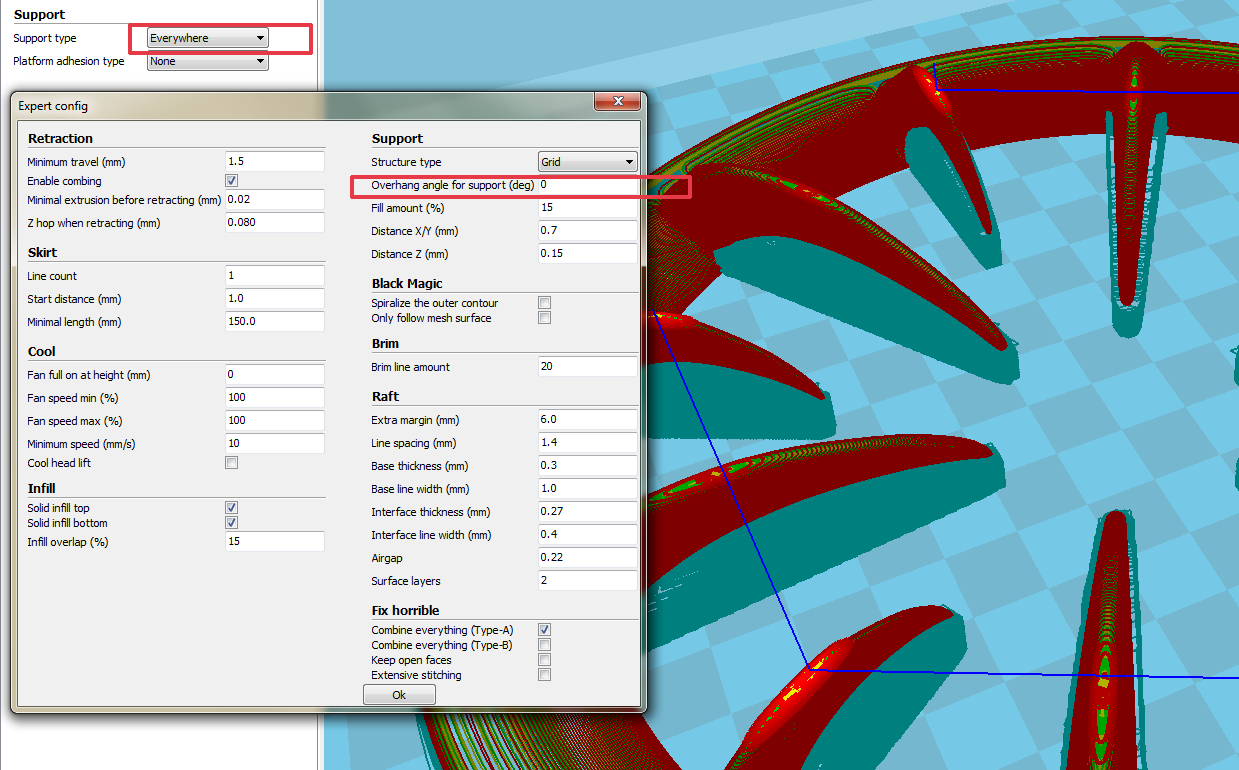Expand the Platform adhesion type dropdown
This screenshot has width=1239, height=770.
(207, 61)
